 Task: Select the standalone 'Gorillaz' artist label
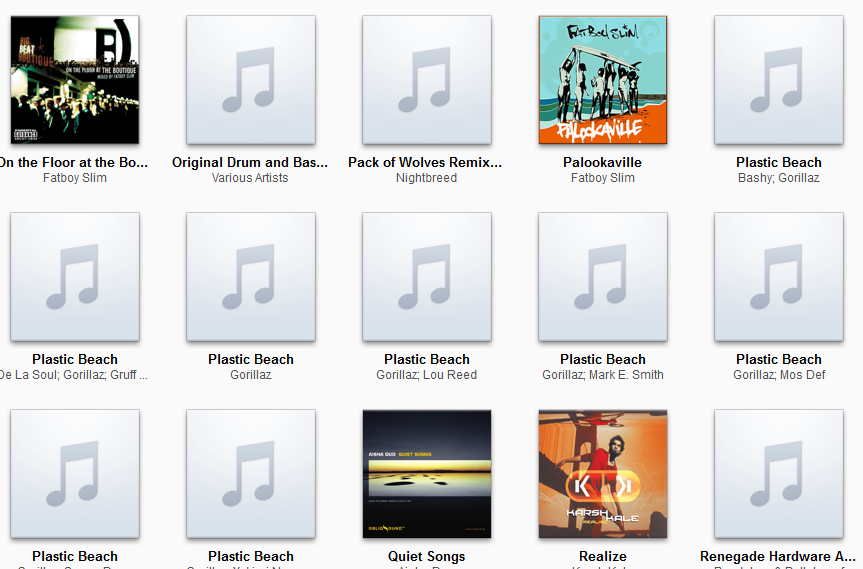251,375
